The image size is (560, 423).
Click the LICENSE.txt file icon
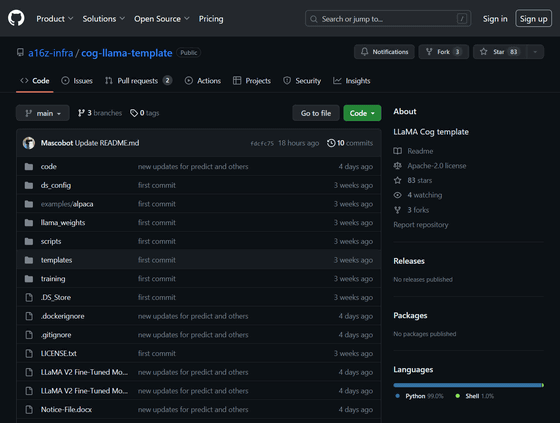pos(29,353)
